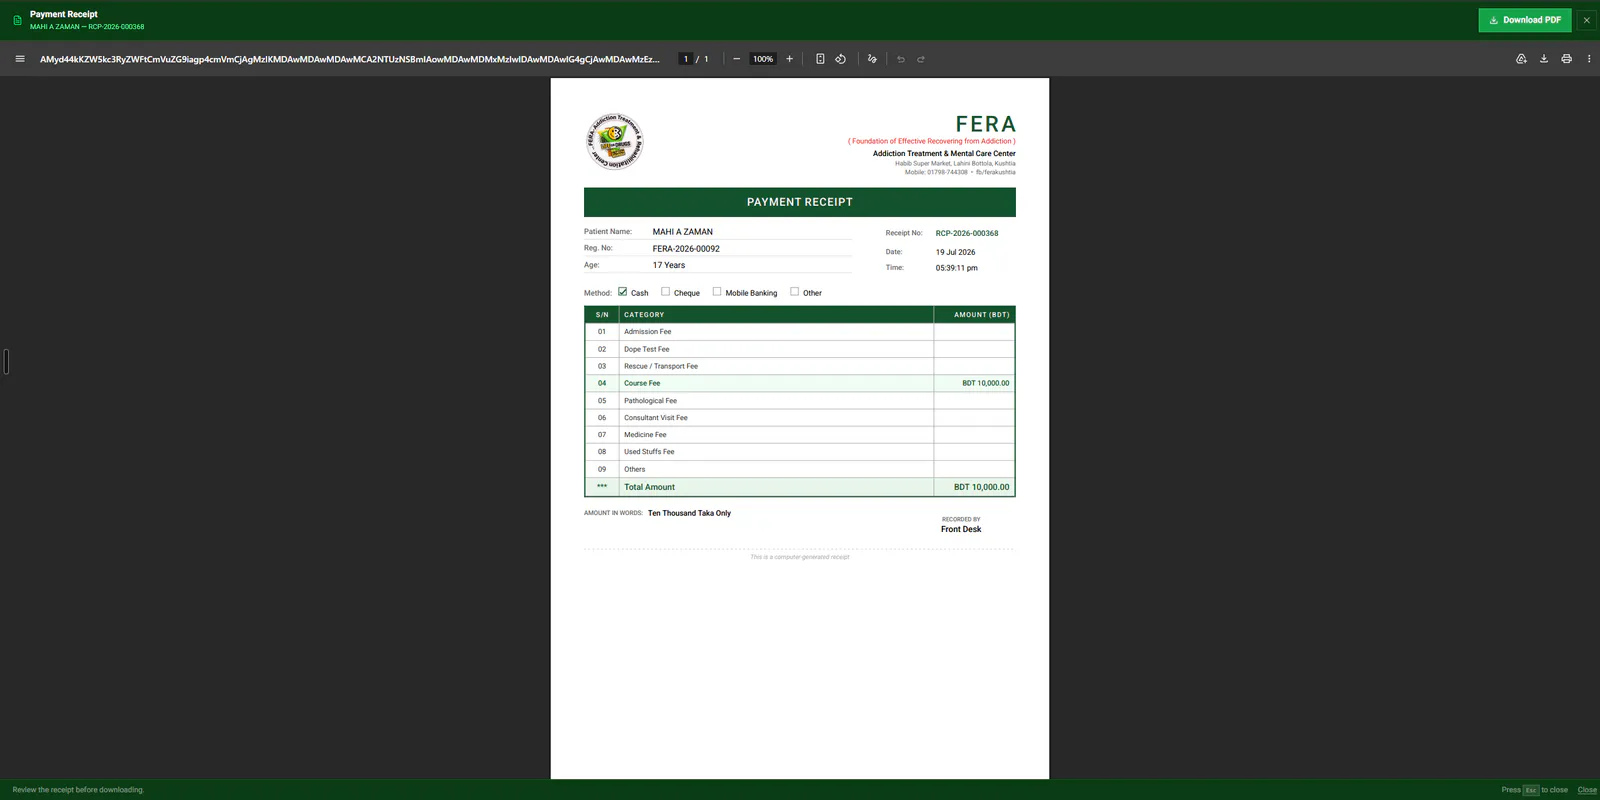Image resolution: width=1600 pixels, height=800 pixels.
Task: Open the PDF viewer sidebar menu
Action: coord(20,59)
